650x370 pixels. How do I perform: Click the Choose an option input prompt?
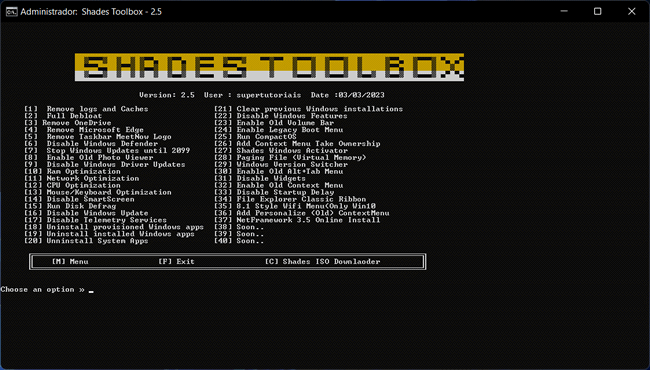47,290
